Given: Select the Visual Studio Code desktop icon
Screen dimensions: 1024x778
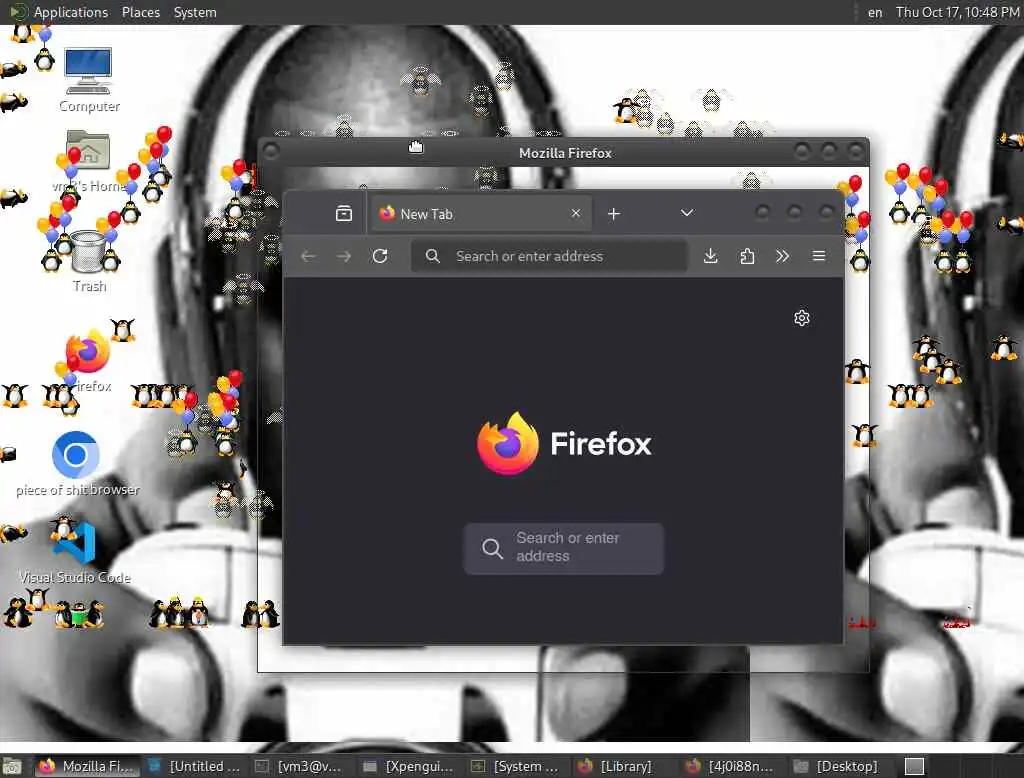Looking at the screenshot, I should 74,551.
